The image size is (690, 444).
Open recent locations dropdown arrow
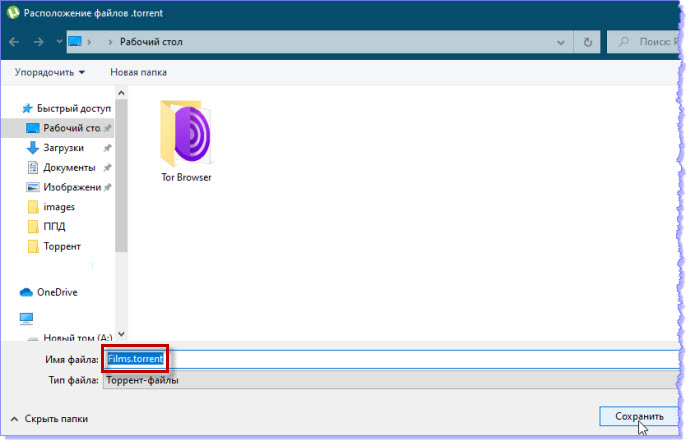click(59, 42)
